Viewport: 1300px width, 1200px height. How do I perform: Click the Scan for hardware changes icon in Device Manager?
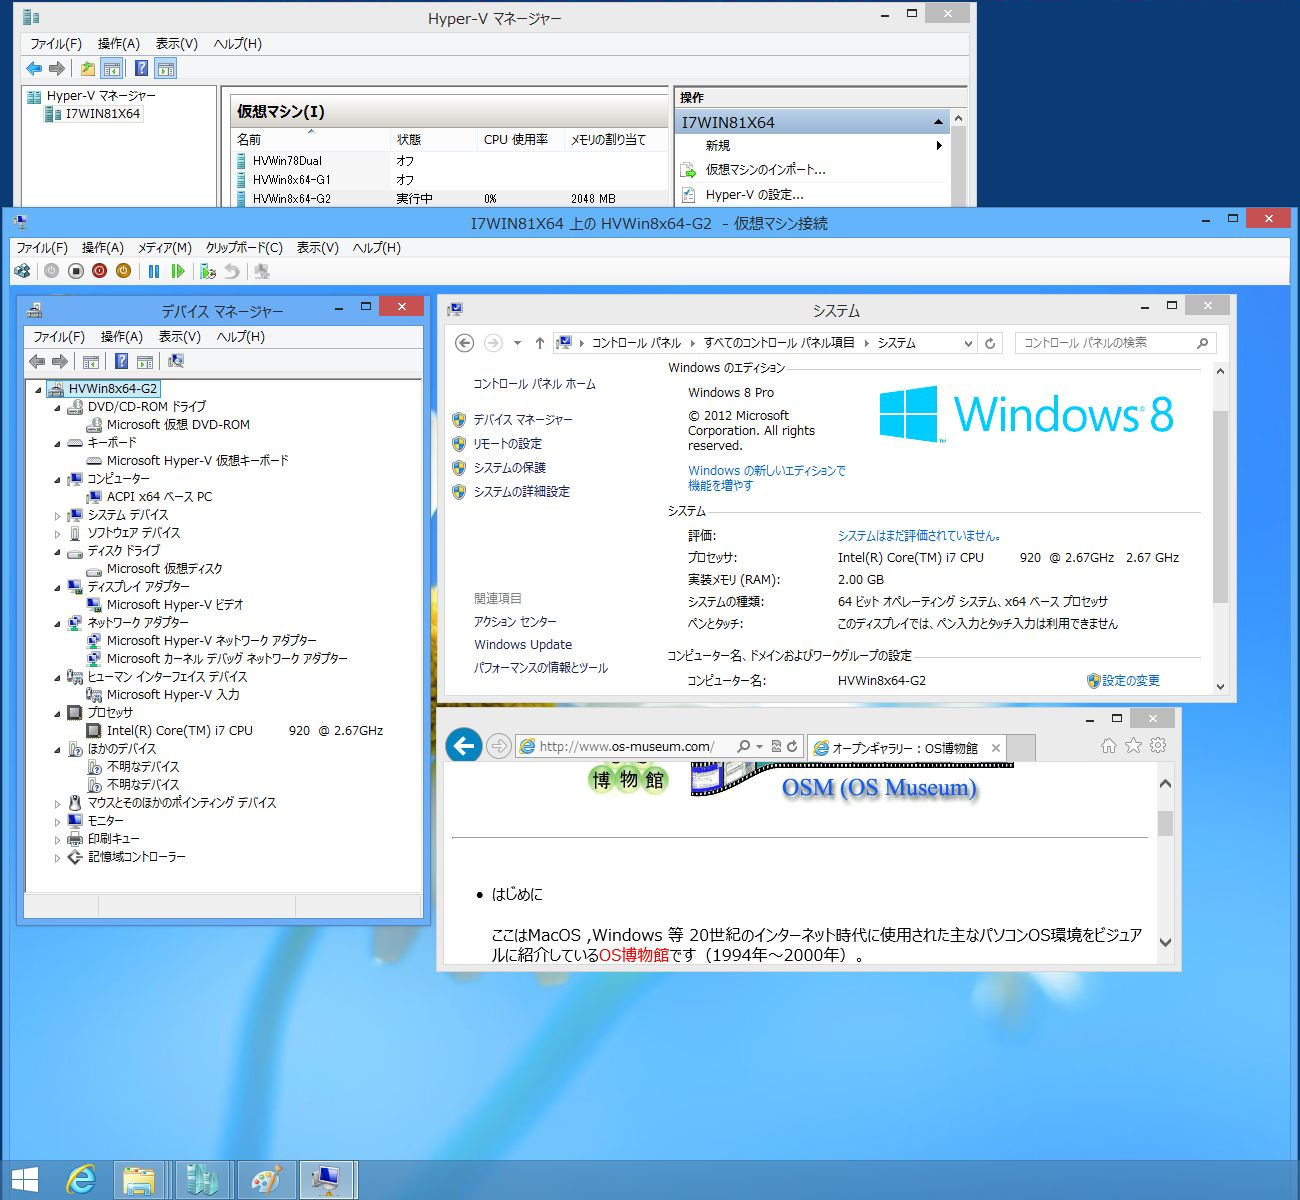click(176, 361)
